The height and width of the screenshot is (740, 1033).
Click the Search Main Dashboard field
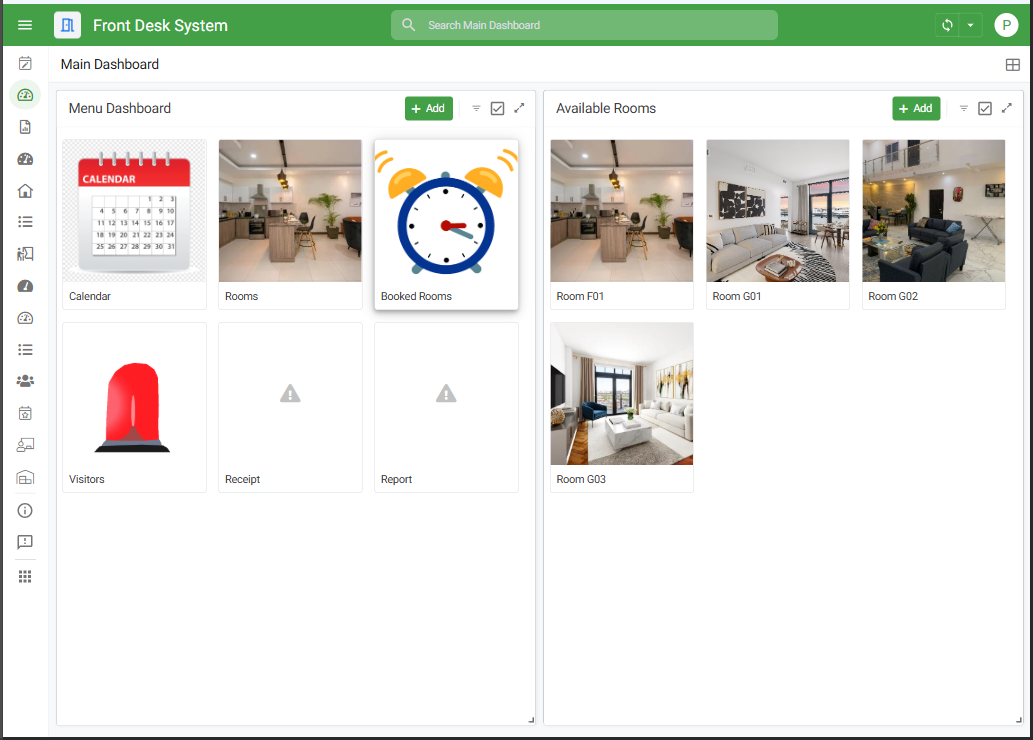coord(584,25)
